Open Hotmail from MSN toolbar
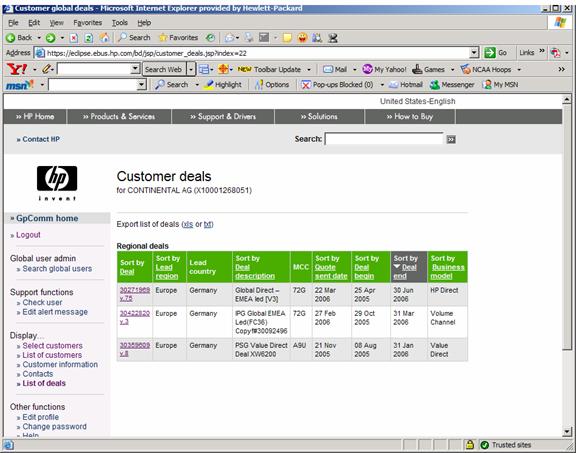The image size is (576, 453). [x=406, y=85]
